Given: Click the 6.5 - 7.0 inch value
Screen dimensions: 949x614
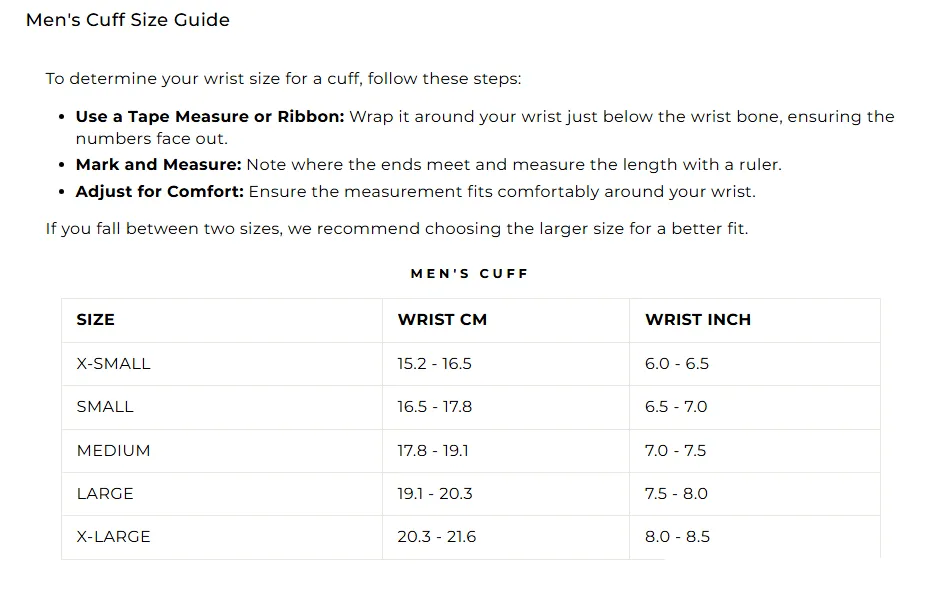Looking at the screenshot, I should point(676,407).
